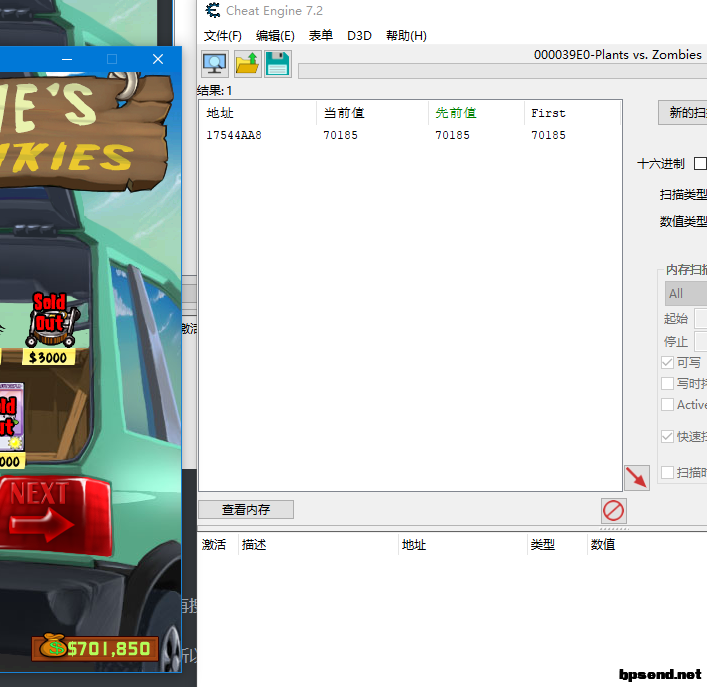Minimize the Plants vs. Zombies game window
Viewport: 707px width, 687px height.
pos(67,59)
